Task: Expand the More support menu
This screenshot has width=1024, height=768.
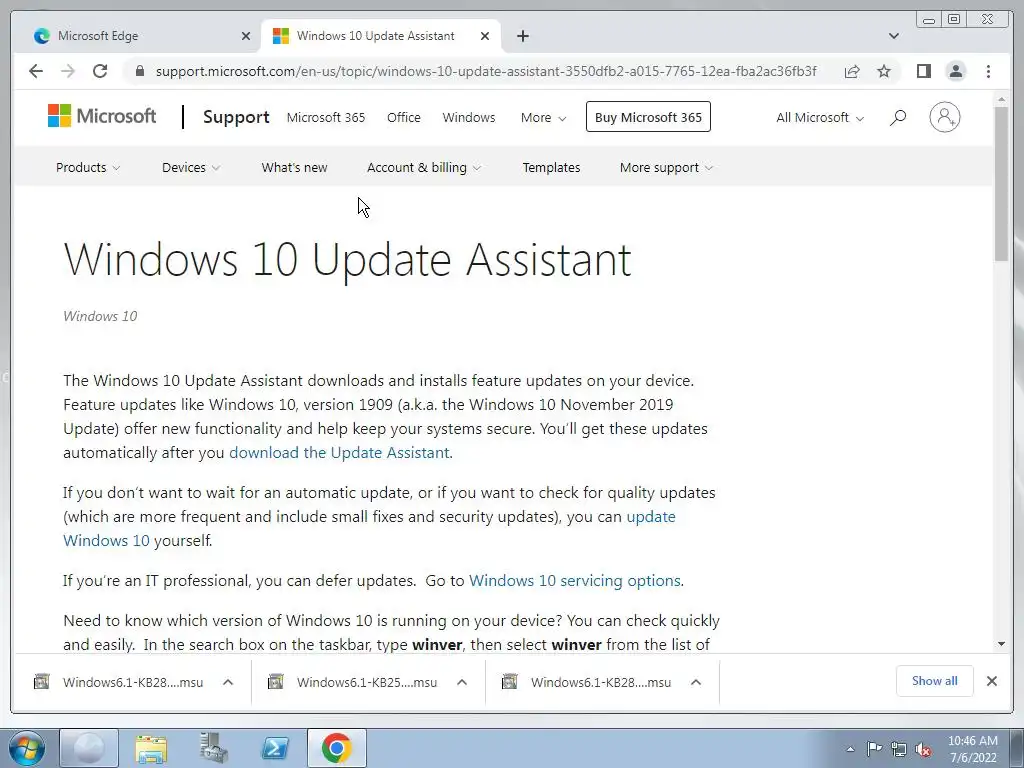Action: click(666, 167)
